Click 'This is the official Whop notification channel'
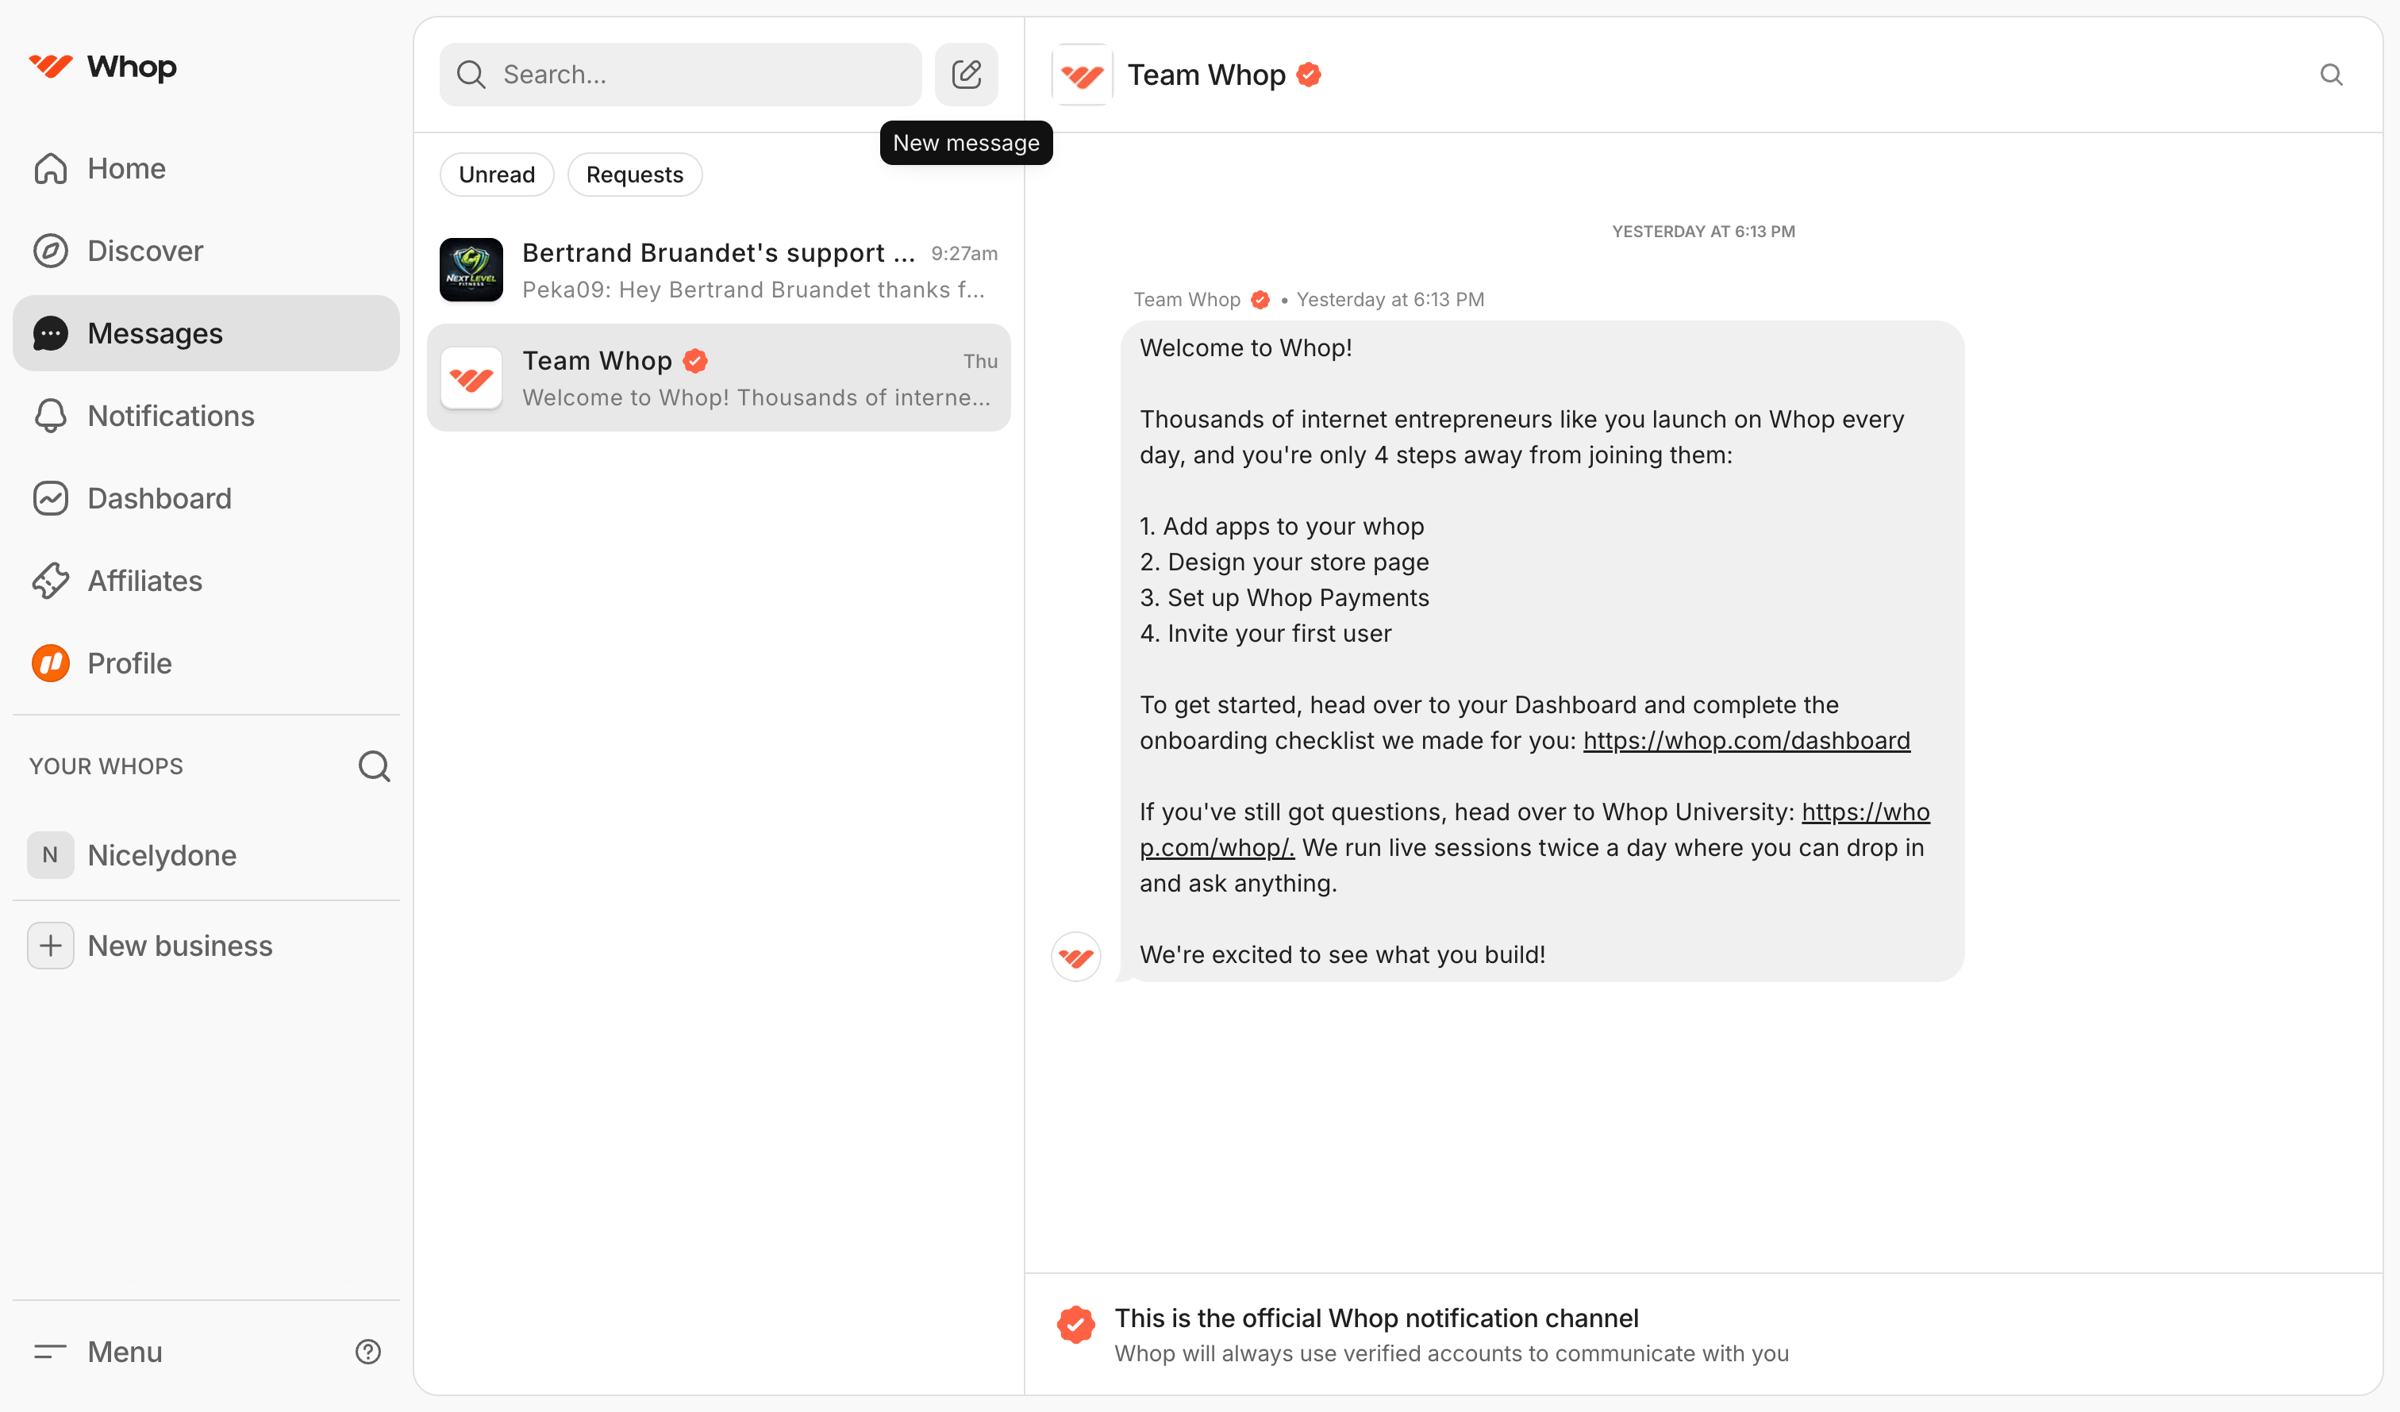Viewport: 2400px width, 1412px height. click(1377, 1318)
